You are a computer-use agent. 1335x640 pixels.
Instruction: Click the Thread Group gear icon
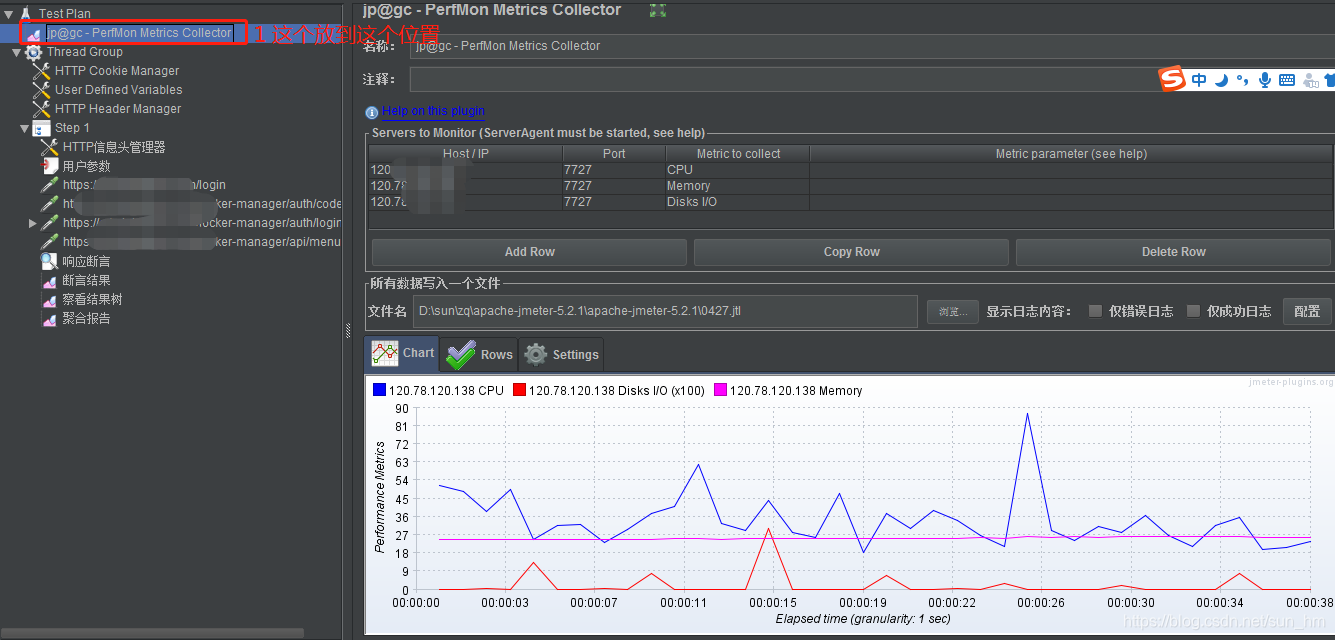click(x=33, y=52)
